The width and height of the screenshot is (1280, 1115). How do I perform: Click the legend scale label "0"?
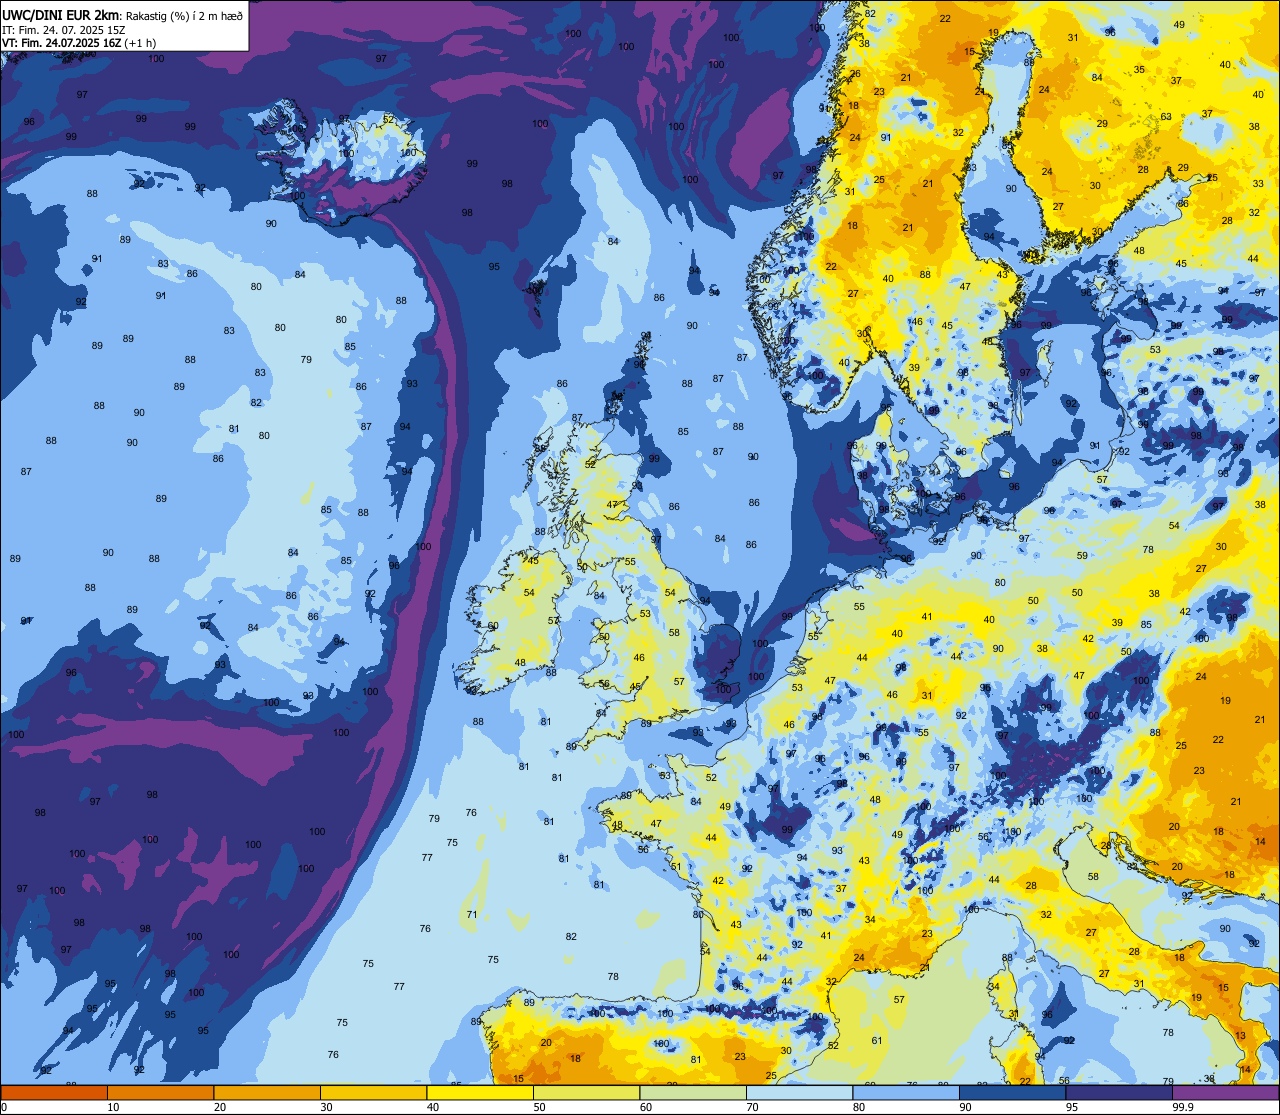[x=4, y=1107]
